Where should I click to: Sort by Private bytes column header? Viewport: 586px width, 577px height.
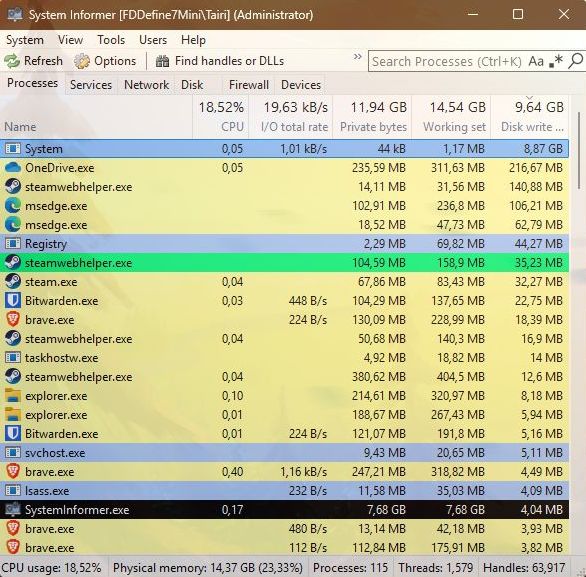[x=372, y=117]
